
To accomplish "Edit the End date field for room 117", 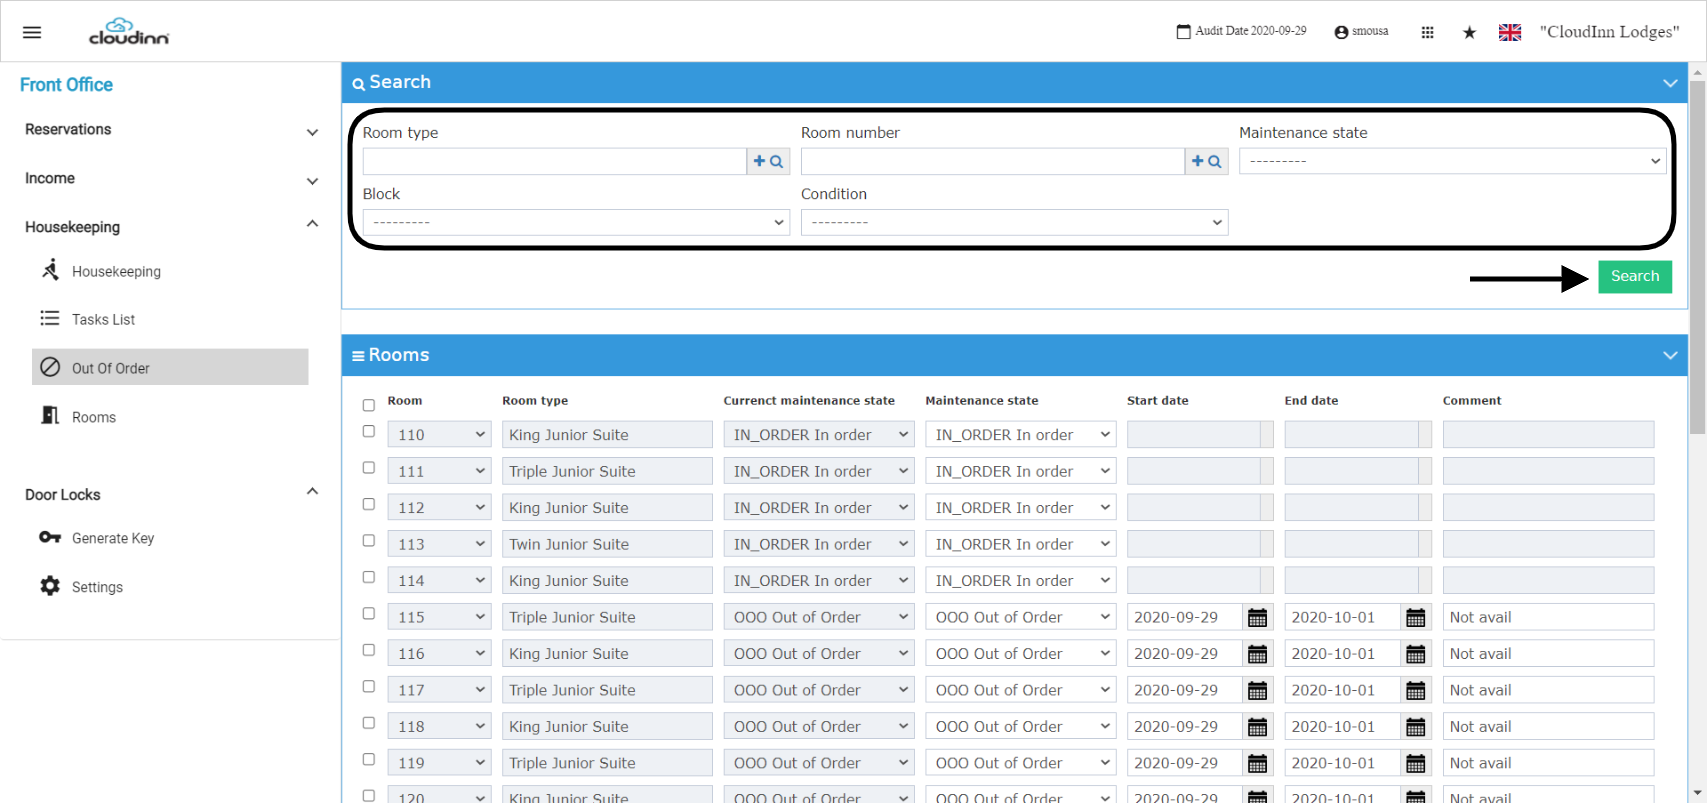I will pyautogui.click(x=1344, y=691).
